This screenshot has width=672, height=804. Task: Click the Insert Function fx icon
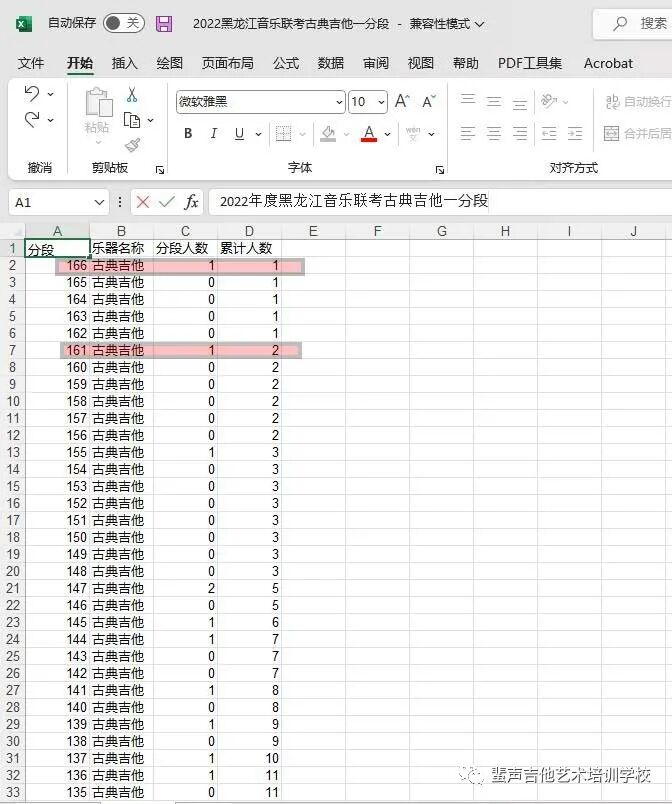[191, 202]
